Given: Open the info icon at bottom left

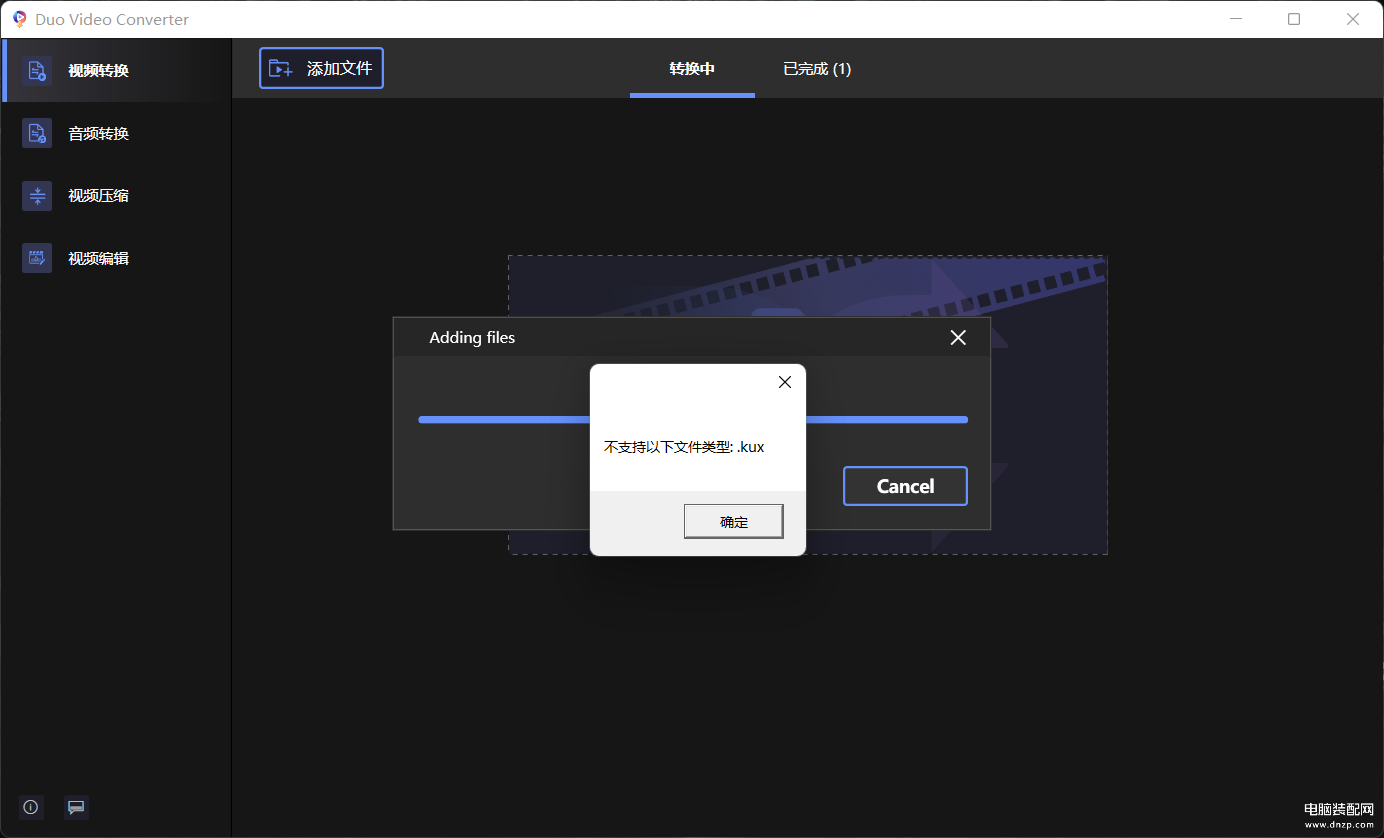Looking at the screenshot, I should [31, 807].
